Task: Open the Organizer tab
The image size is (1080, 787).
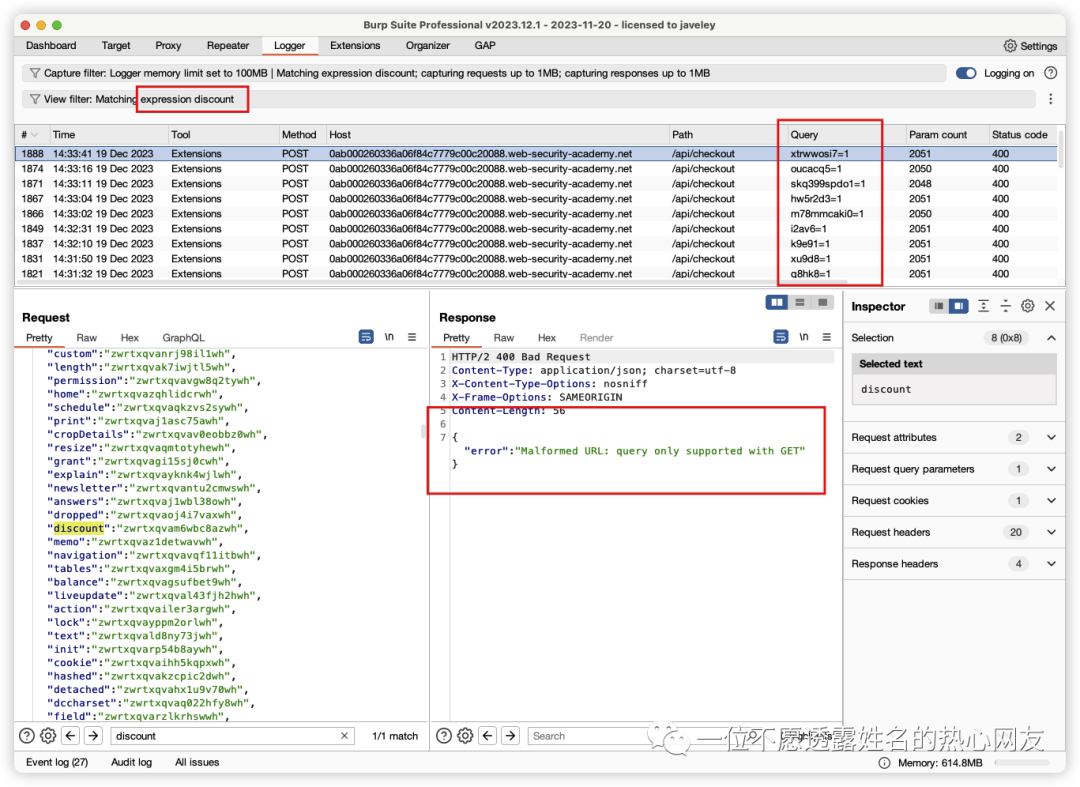Action: pos(428,45)
